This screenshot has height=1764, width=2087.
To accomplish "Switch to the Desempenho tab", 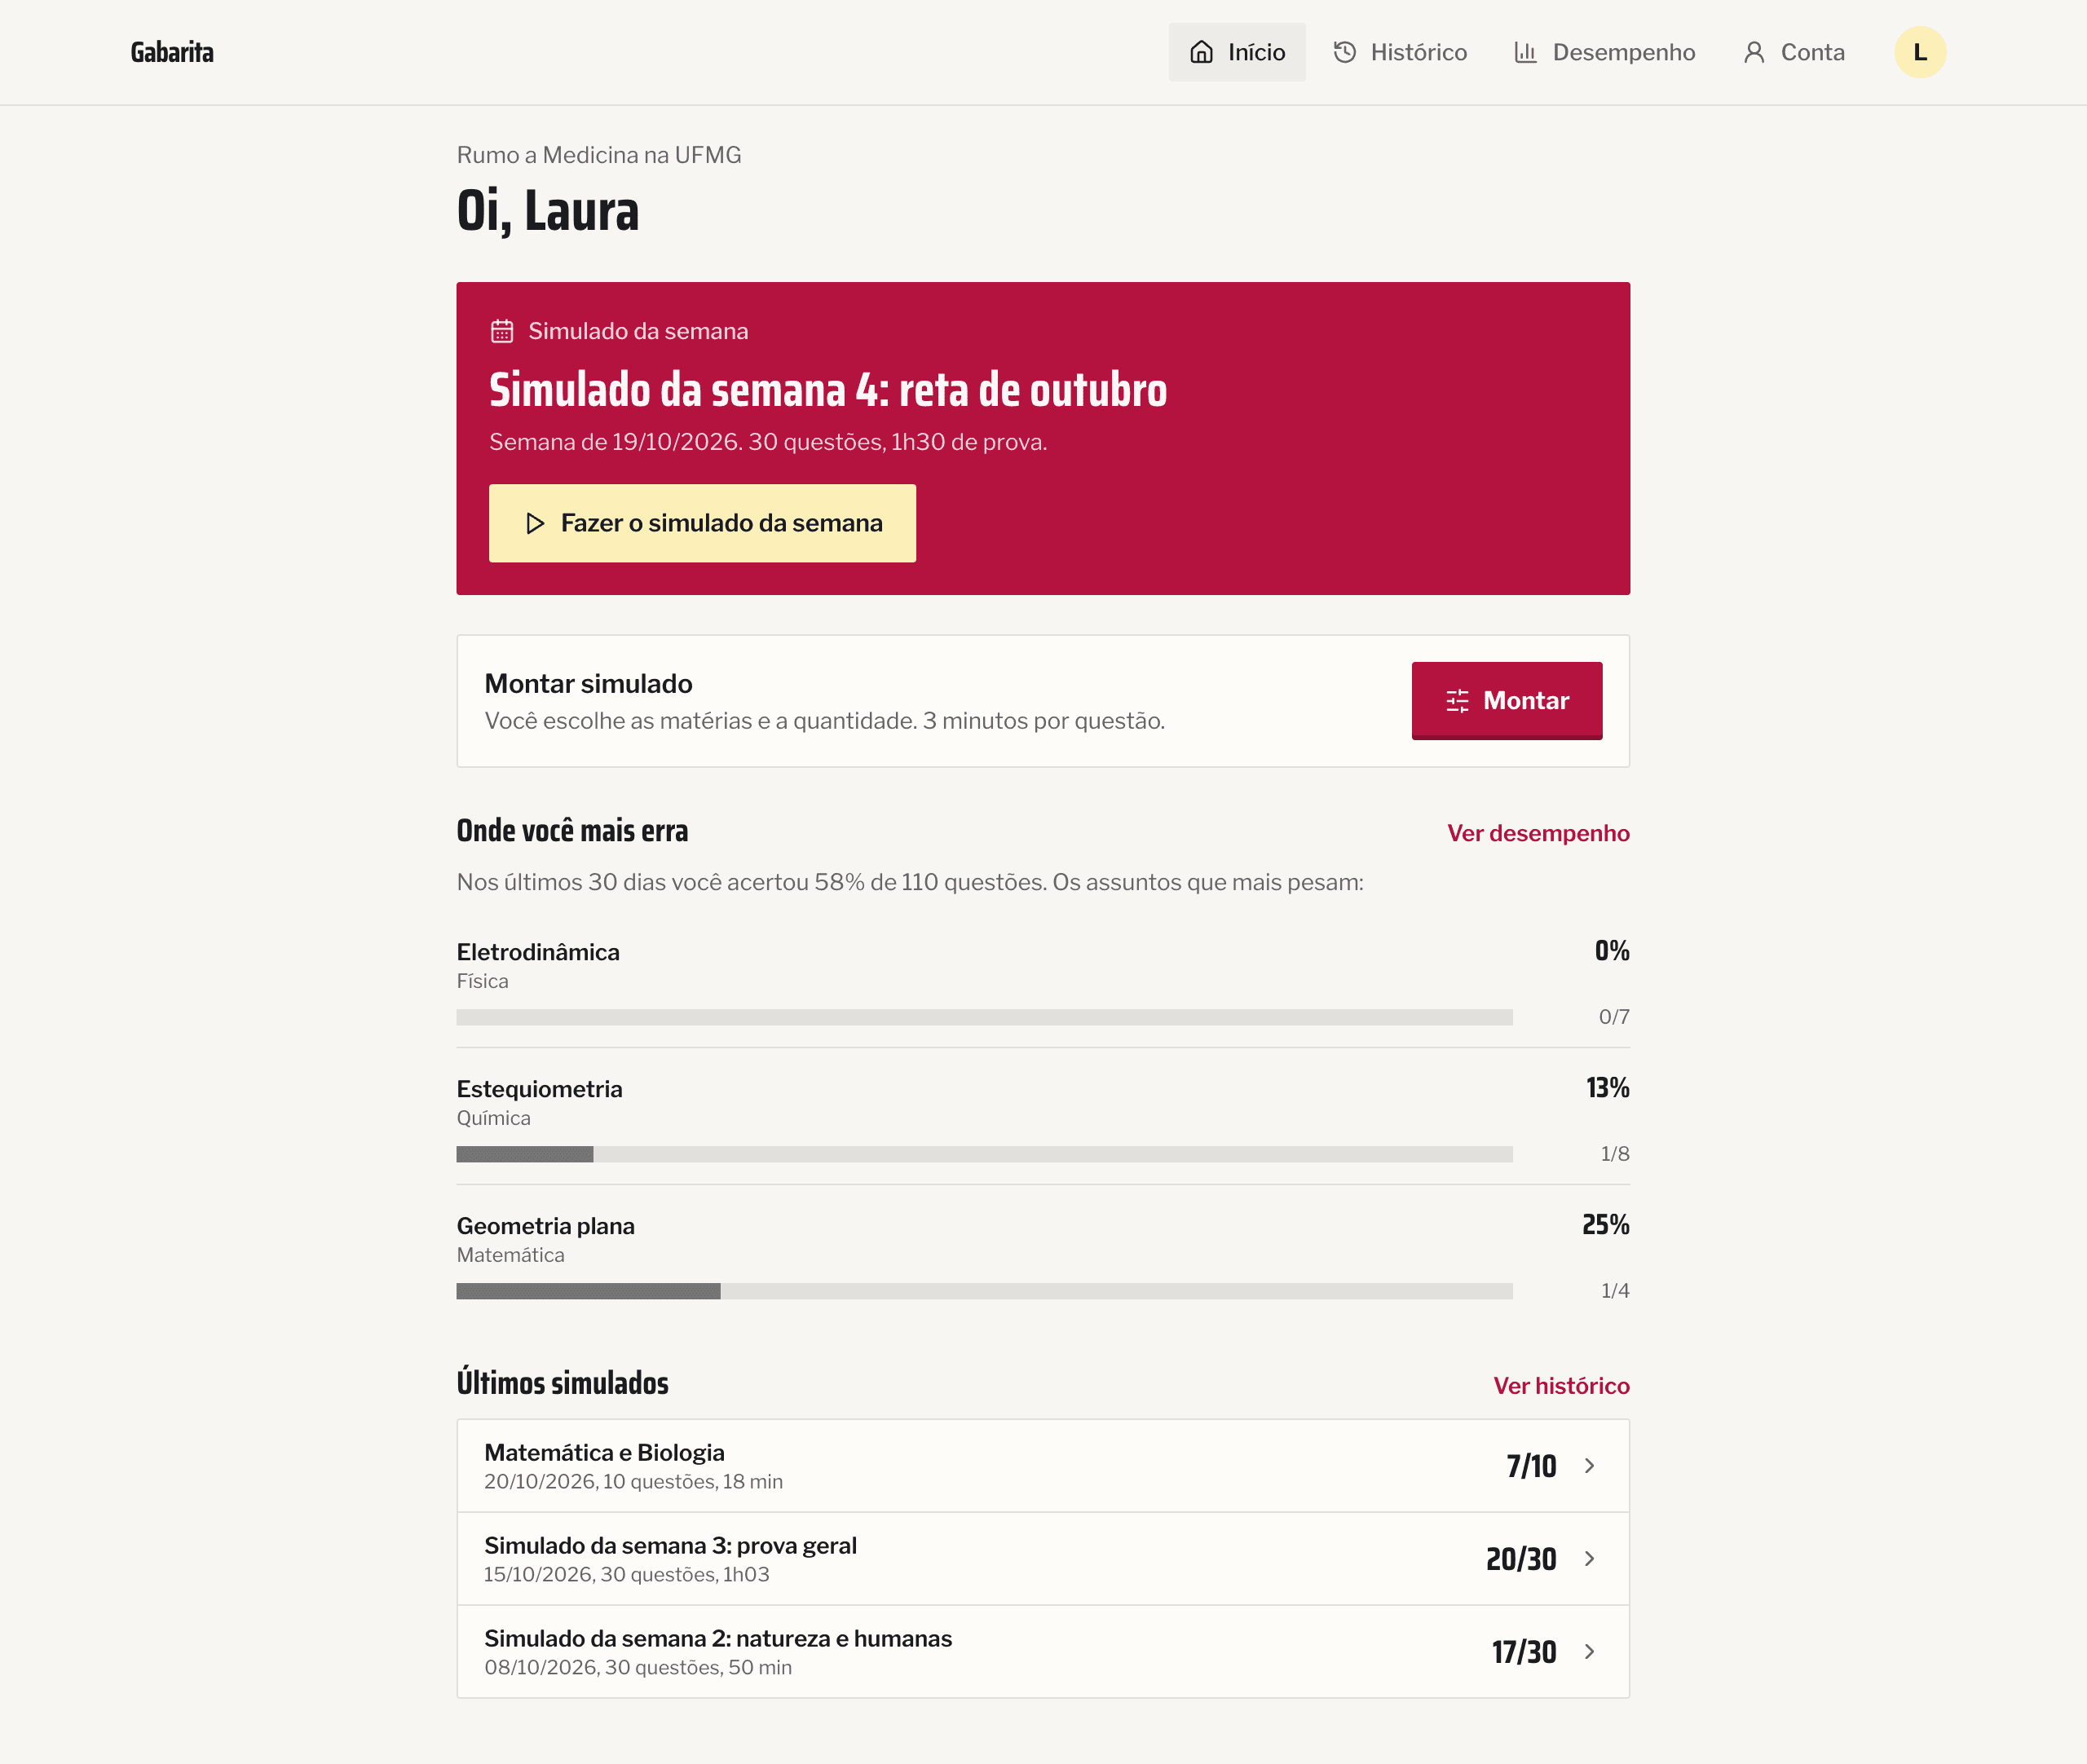I will (x=1605, y=52).
